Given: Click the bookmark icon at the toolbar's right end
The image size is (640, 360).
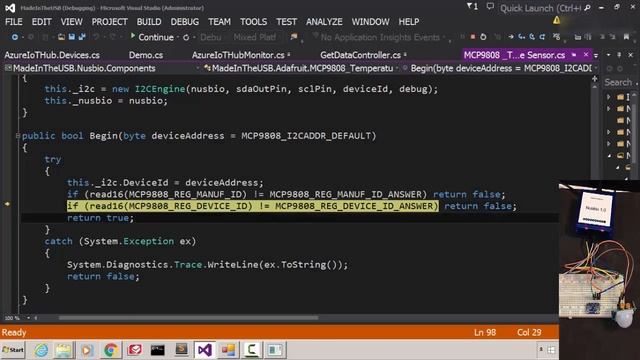Looking at the screenshot, I should 626,37.
